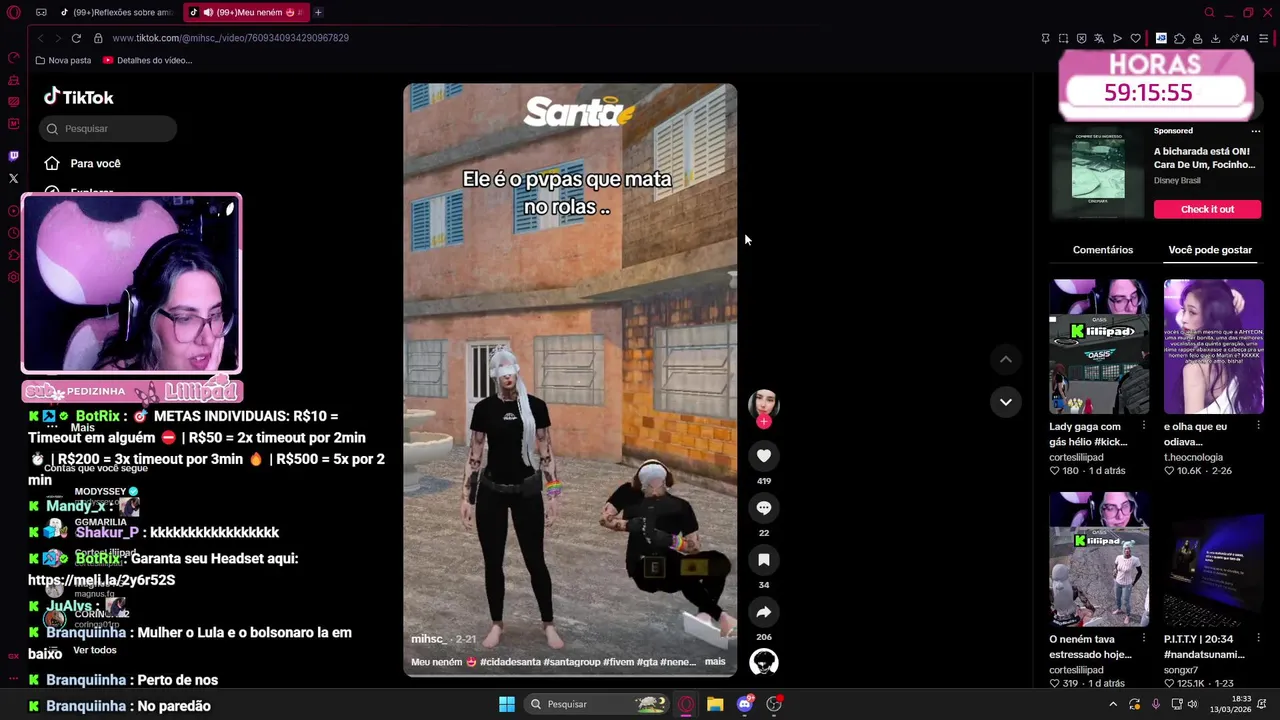Open the Twitch sidebar icon
1280x720 pixels.
click(x=13, y=156)
